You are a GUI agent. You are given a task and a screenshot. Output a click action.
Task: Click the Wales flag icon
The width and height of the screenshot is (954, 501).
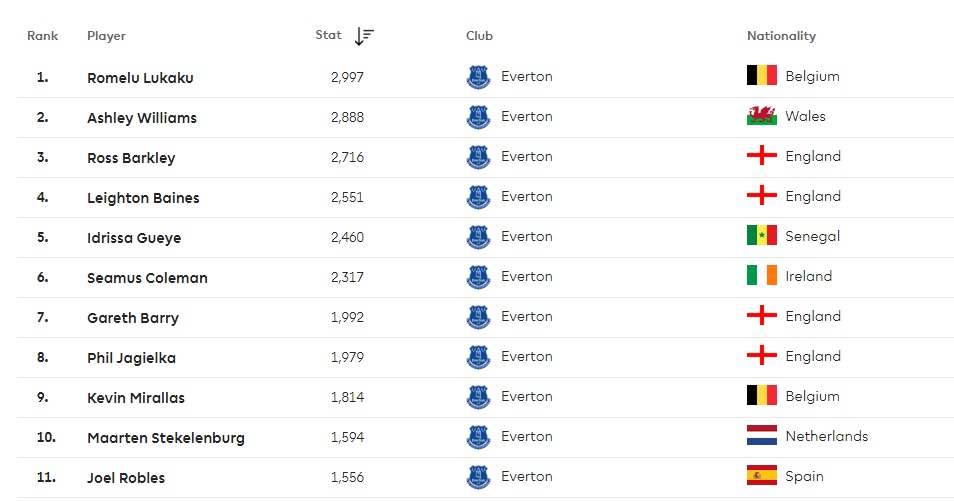pyautogui.click(x=762, y=116)
